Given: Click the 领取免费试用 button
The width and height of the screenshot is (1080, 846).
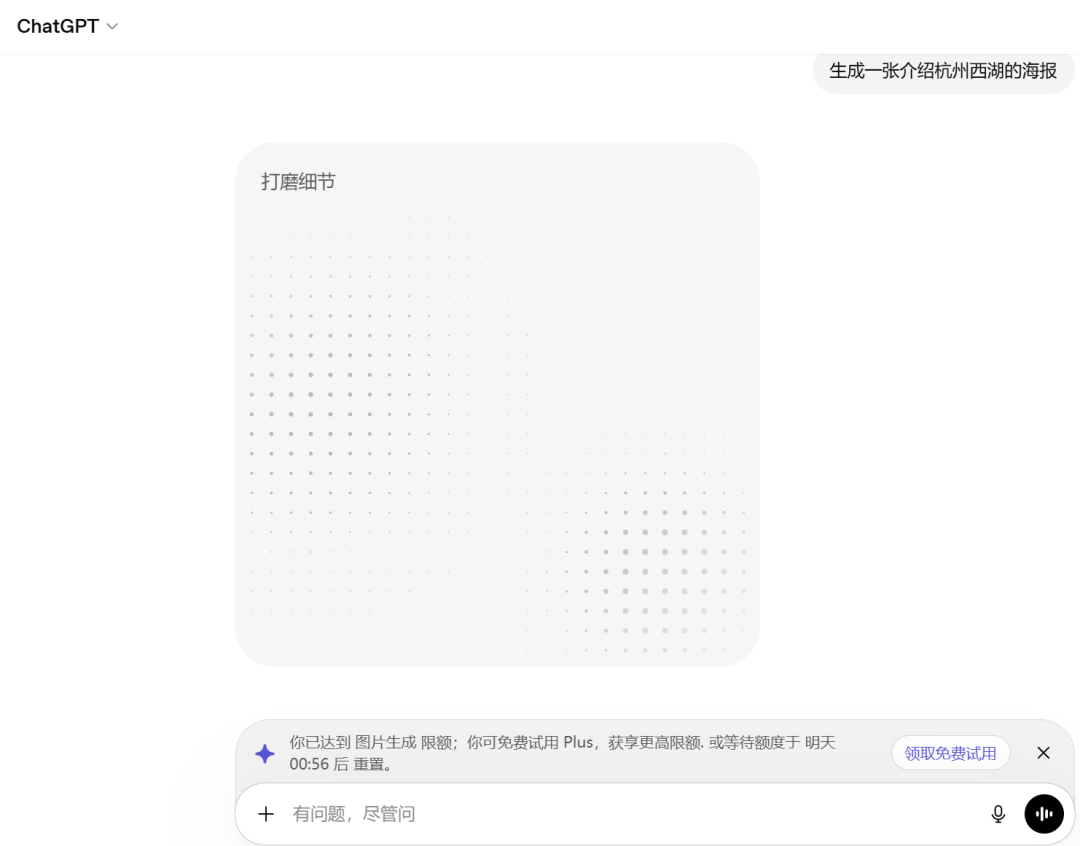Looking at the screenshot, I should pyautogui.click(x=950, y=753).
